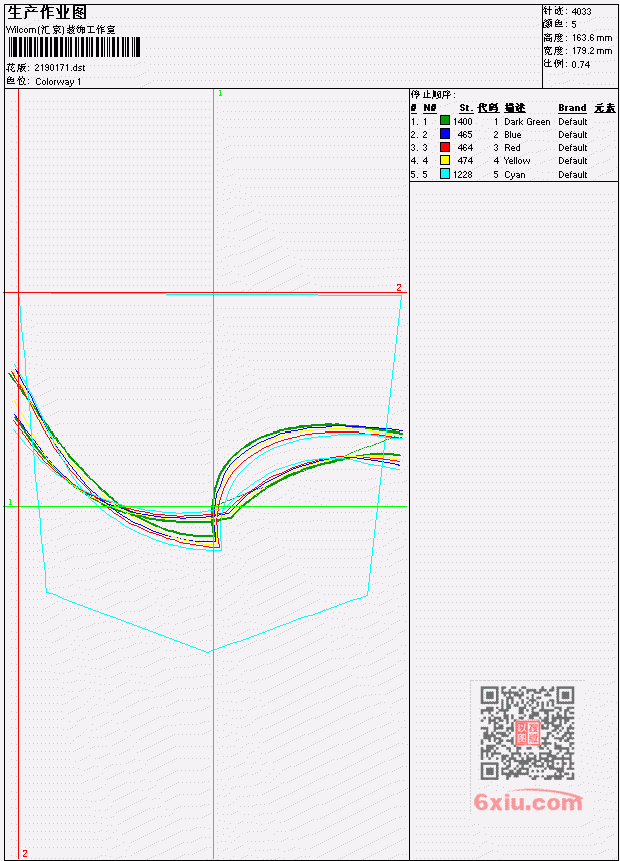Click the width value 179.2 mm
The height and width of the screenshot is (861, 620).
pyautogui.click(x=592, y=51)
